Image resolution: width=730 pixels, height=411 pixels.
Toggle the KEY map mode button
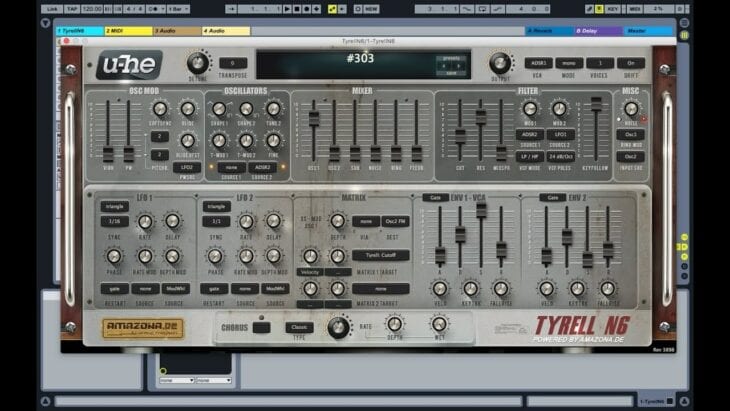[613, 9]
